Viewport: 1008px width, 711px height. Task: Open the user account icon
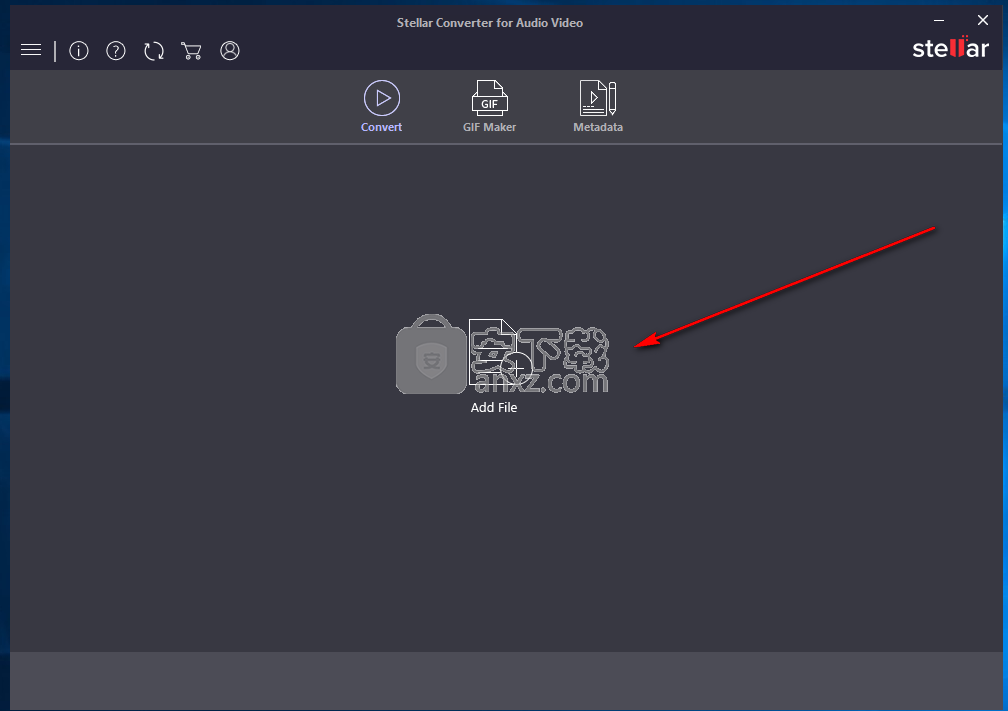230,51
